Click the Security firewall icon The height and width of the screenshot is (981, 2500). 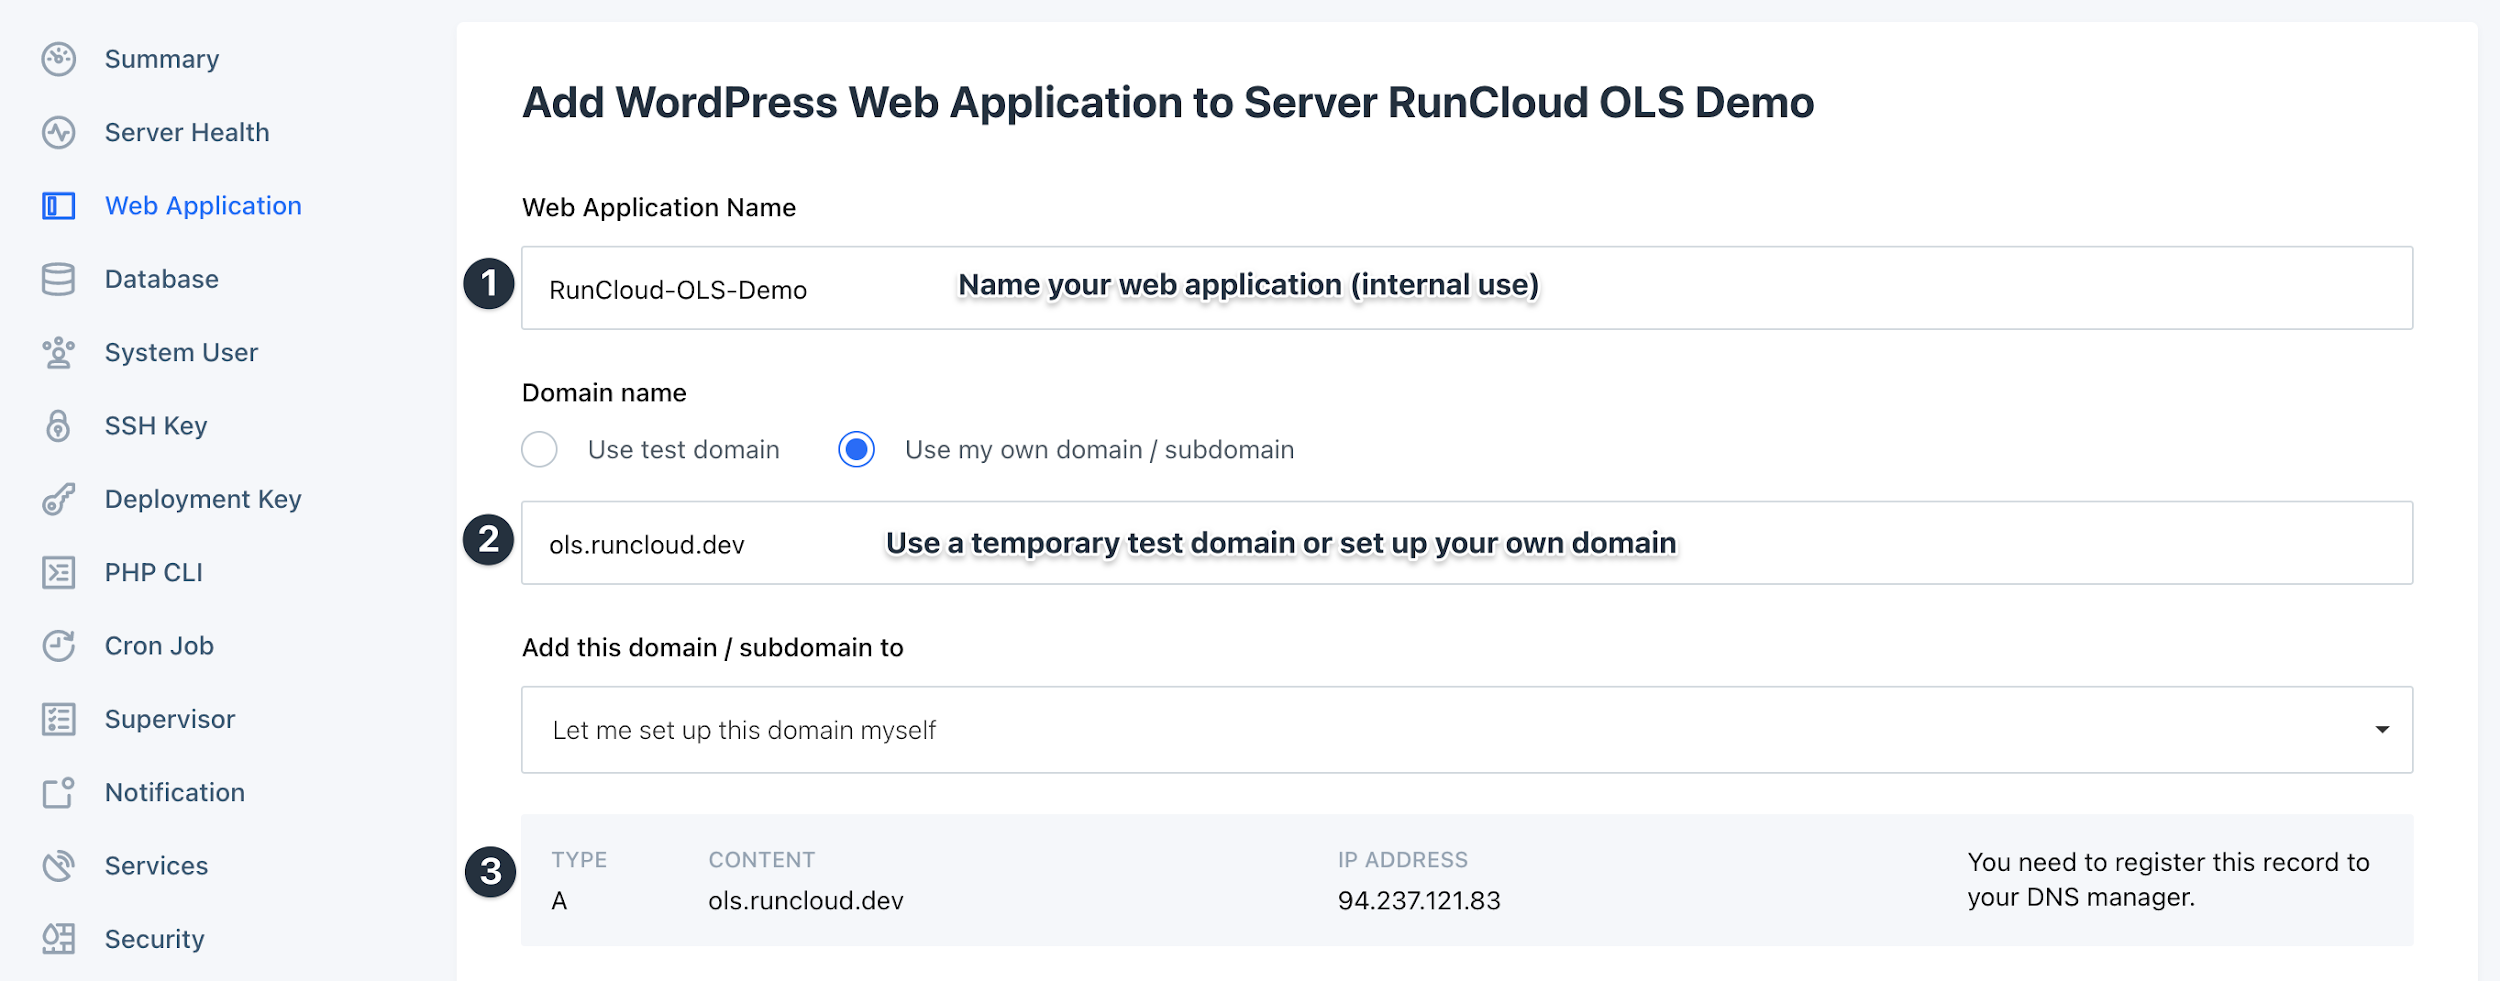[59, 939]
